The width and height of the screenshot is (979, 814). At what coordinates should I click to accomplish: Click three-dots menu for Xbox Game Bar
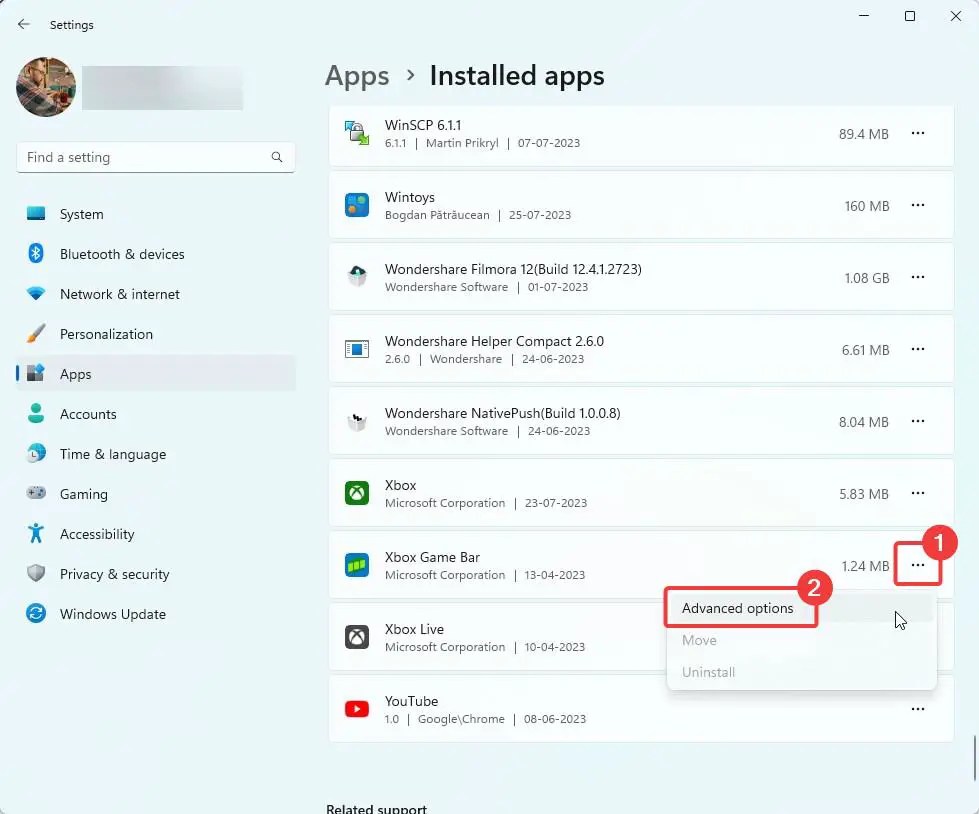click(x=918, y=565)
